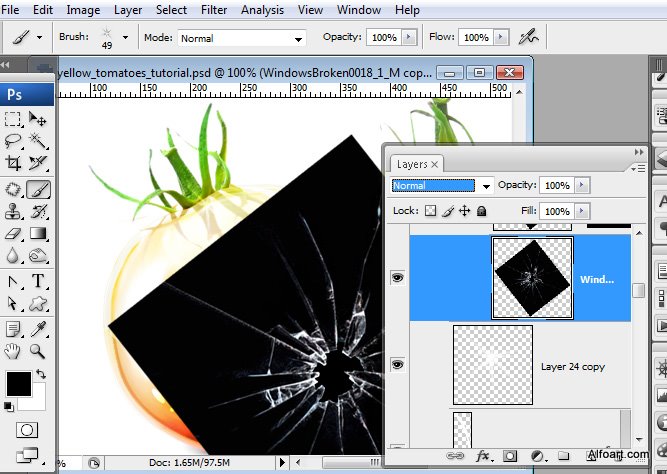This screenshot has width=667, height=474.
Task: Pick the Lasso tool
Action: (x=14, y=140)
